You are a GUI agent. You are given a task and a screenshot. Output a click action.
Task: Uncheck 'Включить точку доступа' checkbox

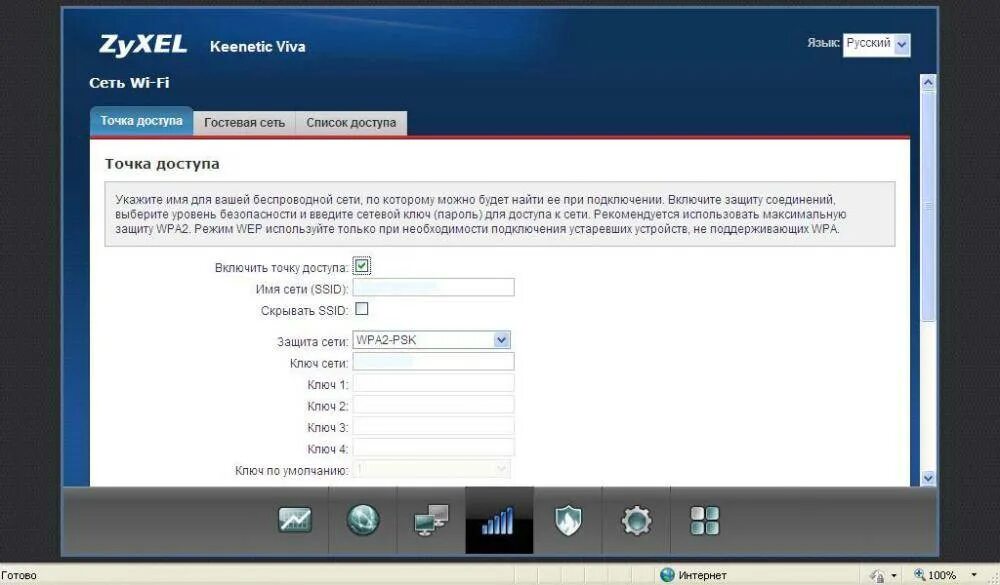[362, 266]
